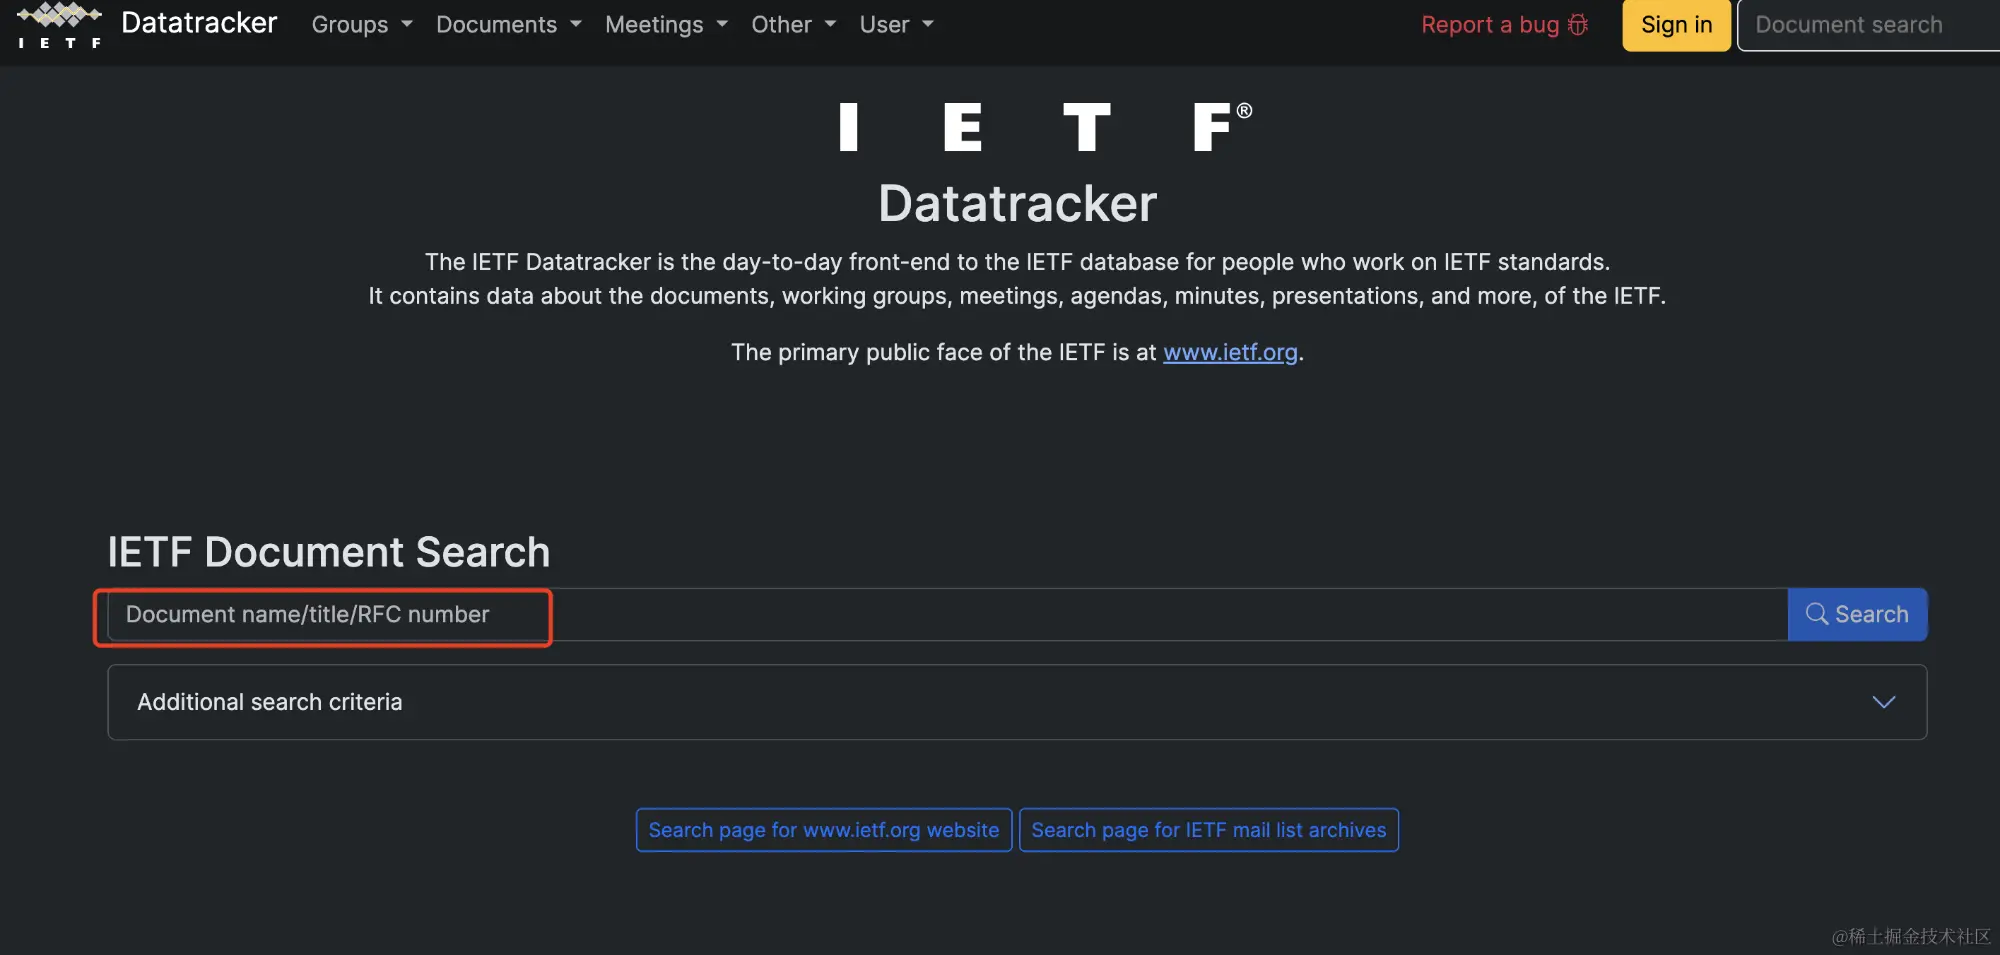Viewport: 2000px width, 955px height.
Task: Click the blue Search button
Action: click(x=1857, y=614)
